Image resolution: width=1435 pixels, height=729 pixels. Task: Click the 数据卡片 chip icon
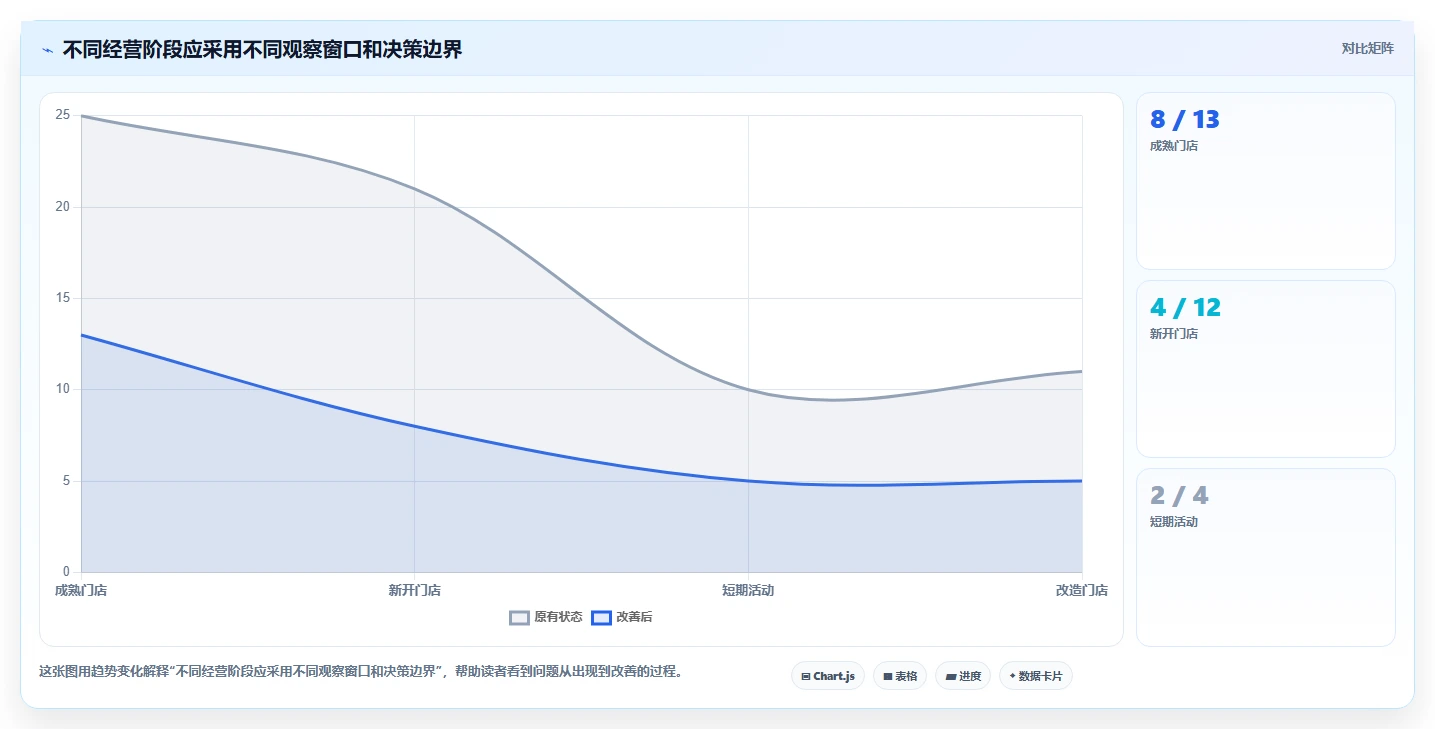(1012, 676)
